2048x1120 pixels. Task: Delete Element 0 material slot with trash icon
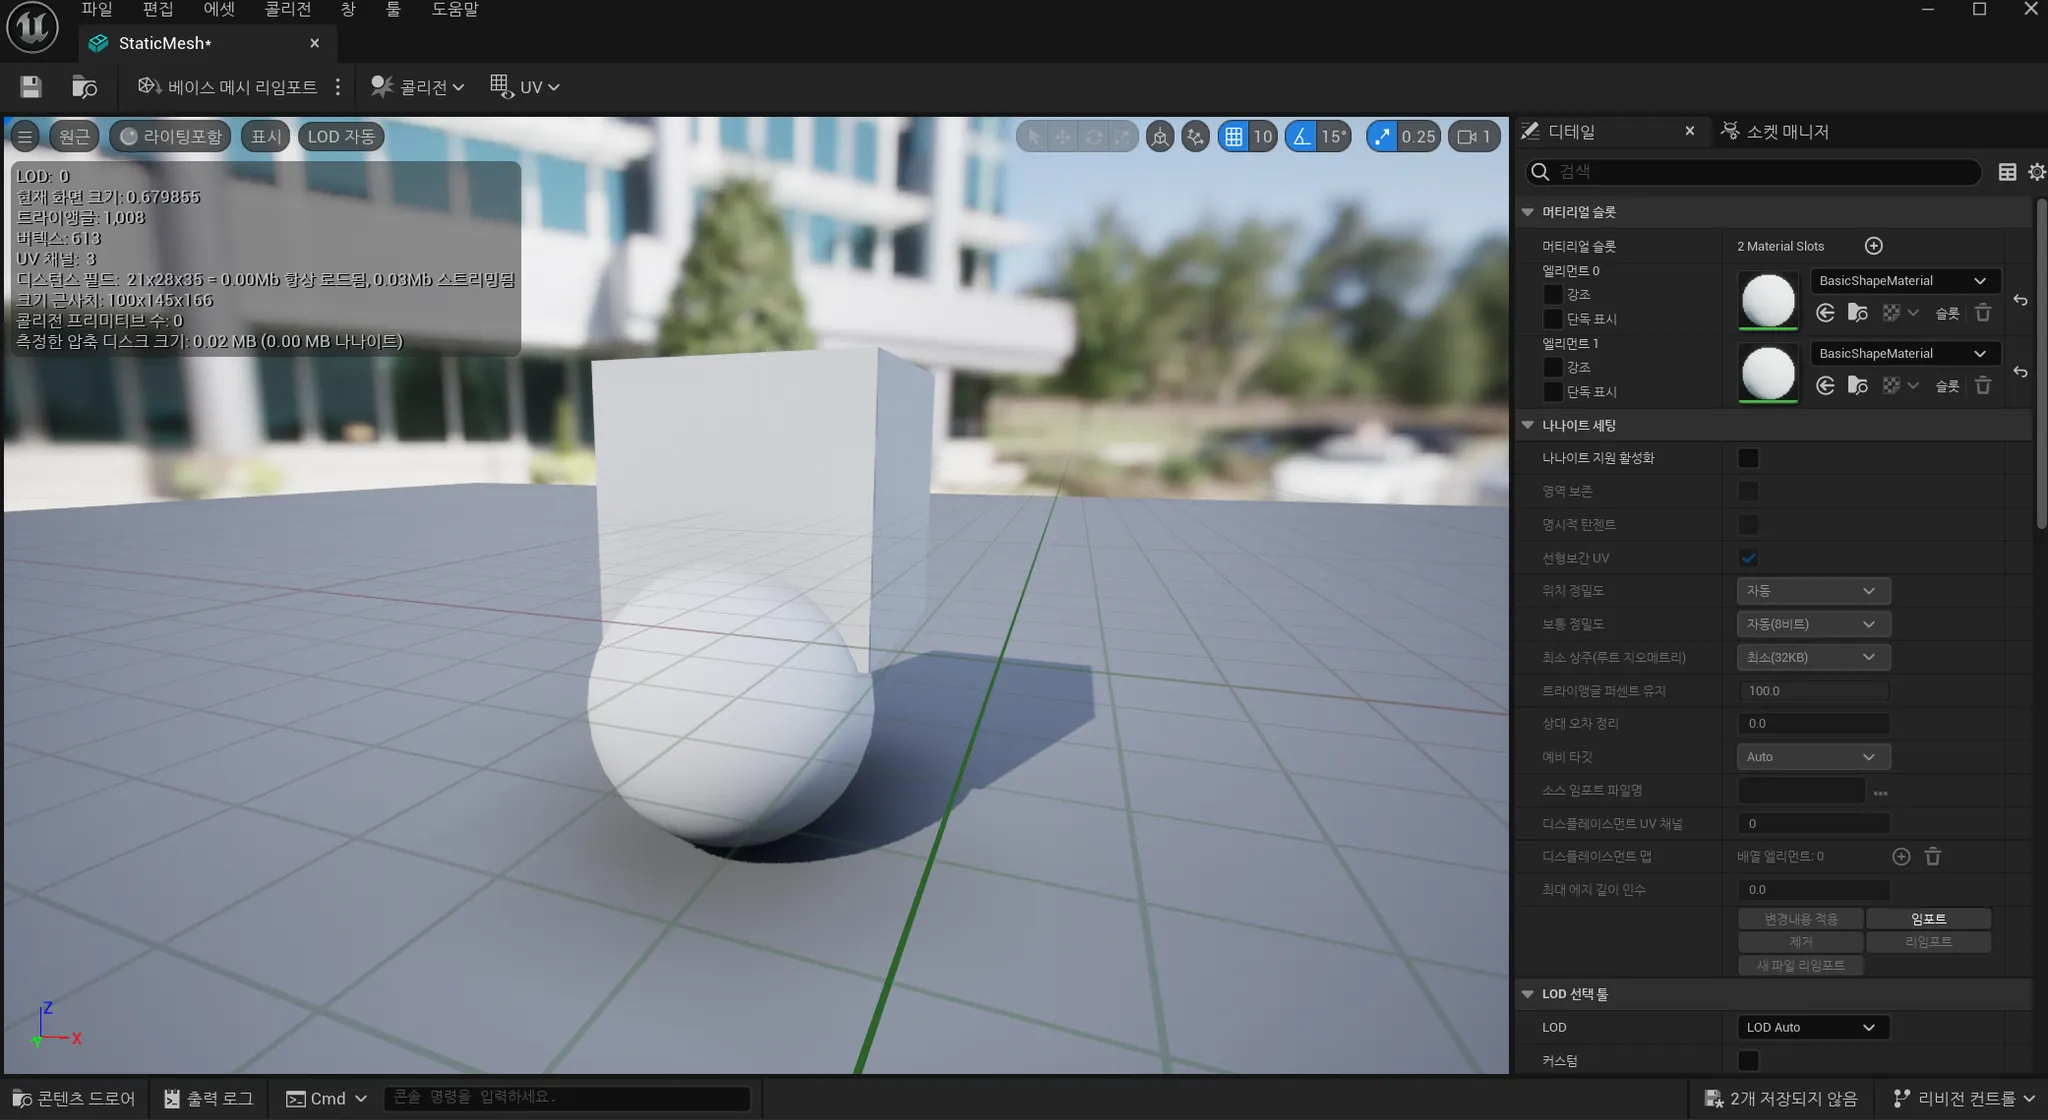(1983, 313)
